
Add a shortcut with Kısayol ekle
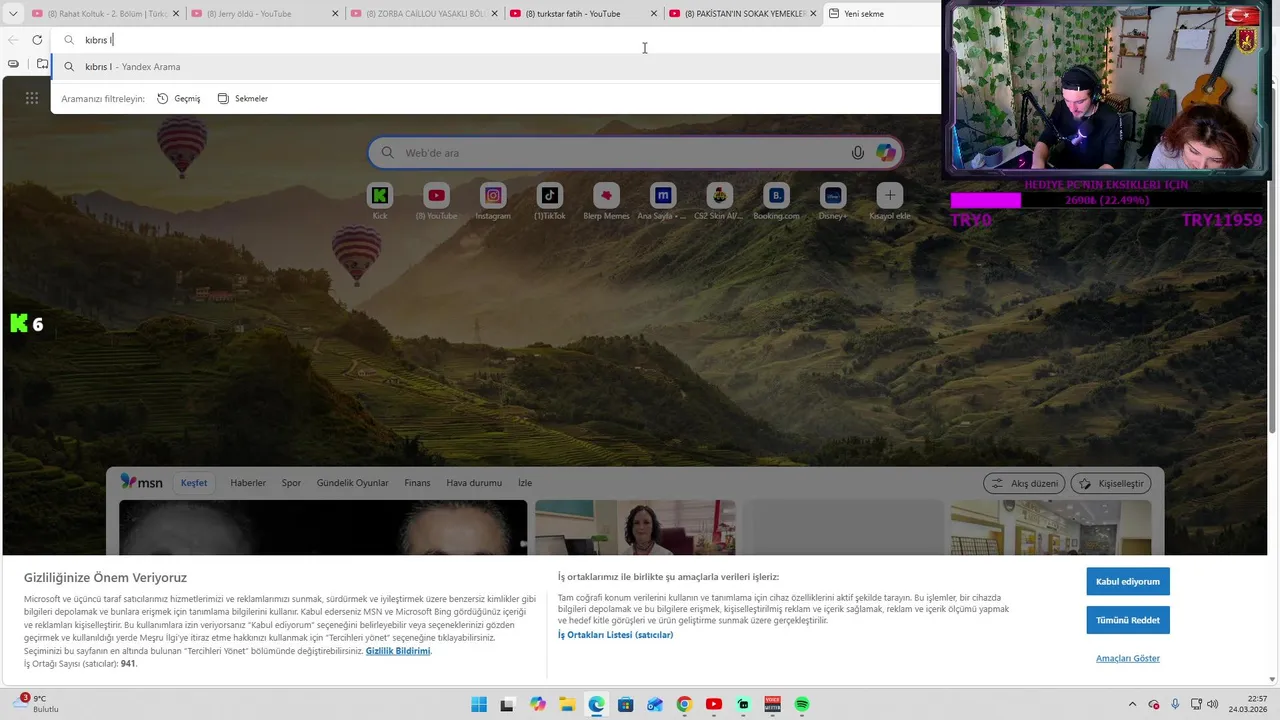tap(889, 201)
